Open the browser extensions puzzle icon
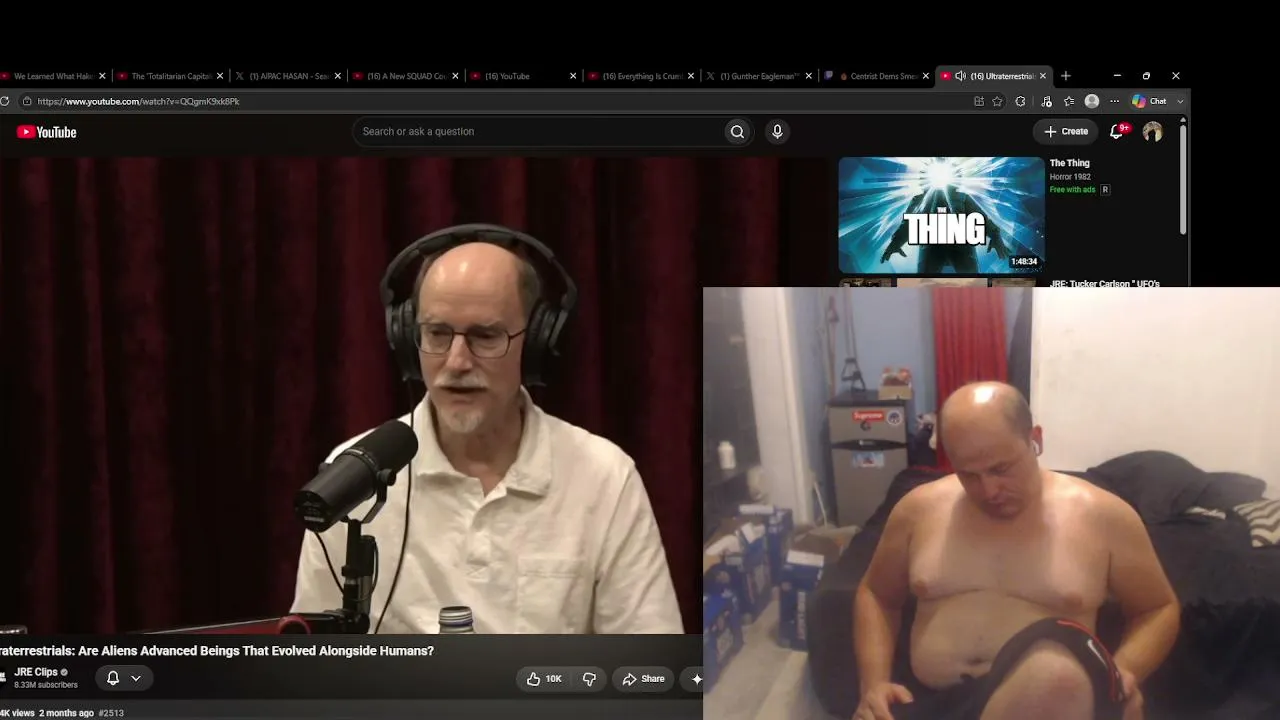Viewport: 1280px width, 720px height. (1020, 101)
